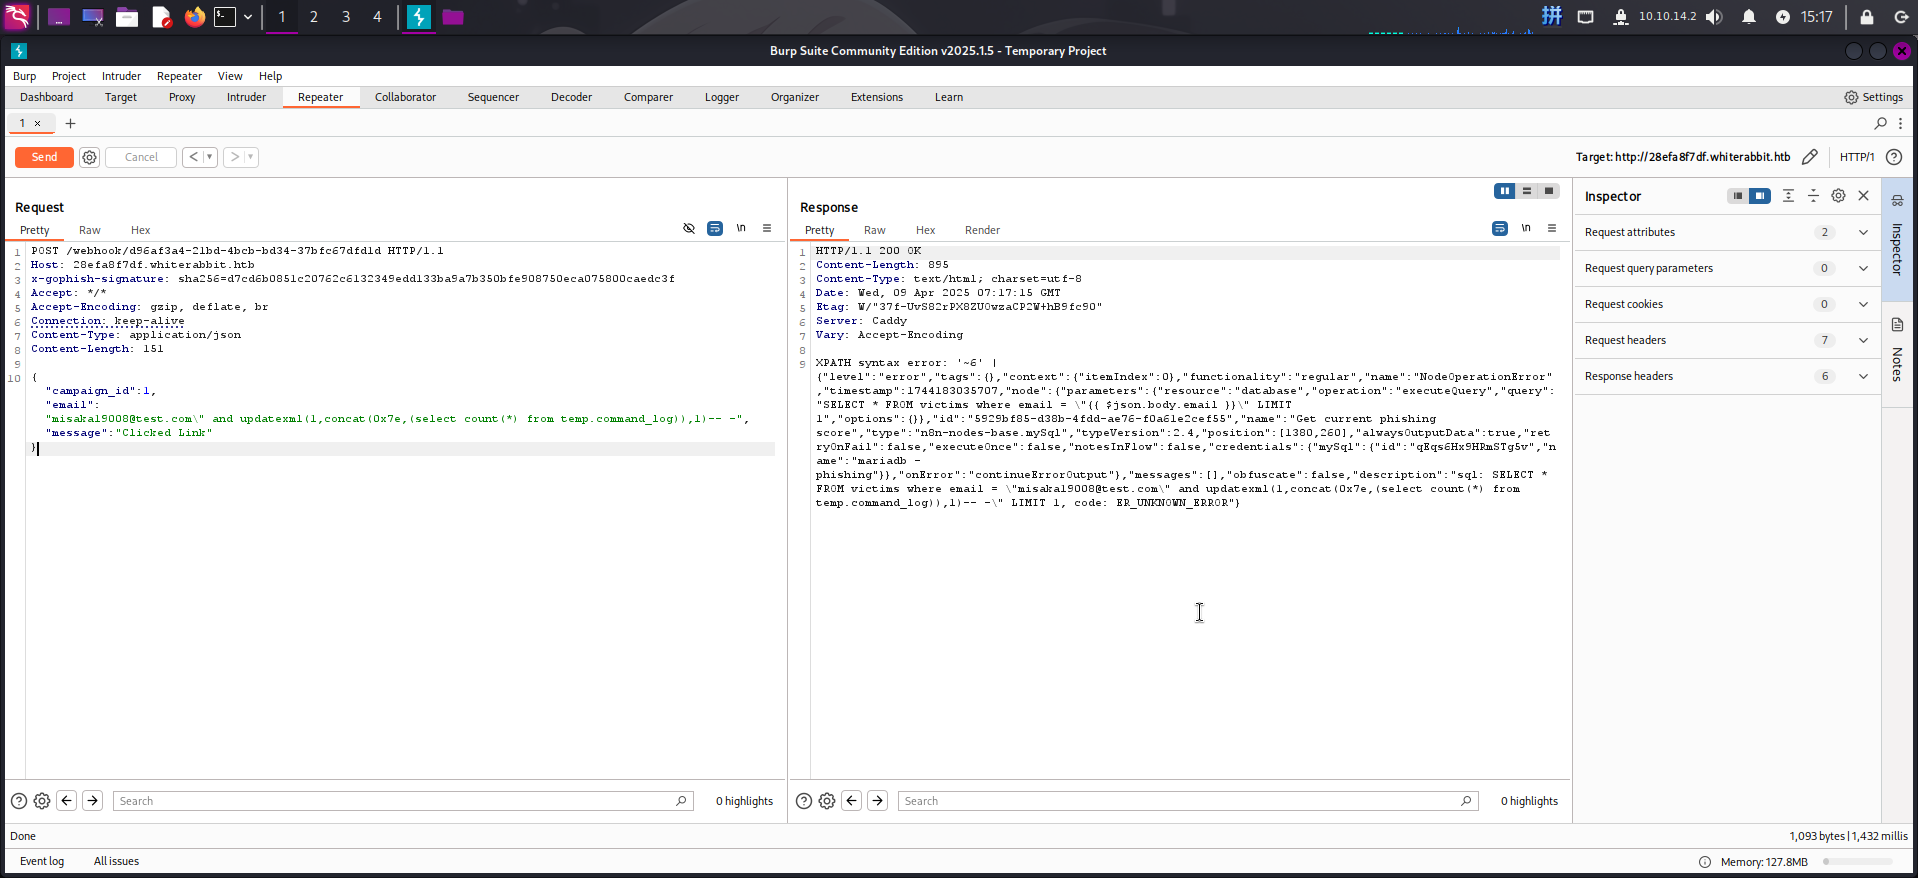This screenshot has height=878, width=1918.
Task: Open the Event log
Action: (x=42, y=861)
